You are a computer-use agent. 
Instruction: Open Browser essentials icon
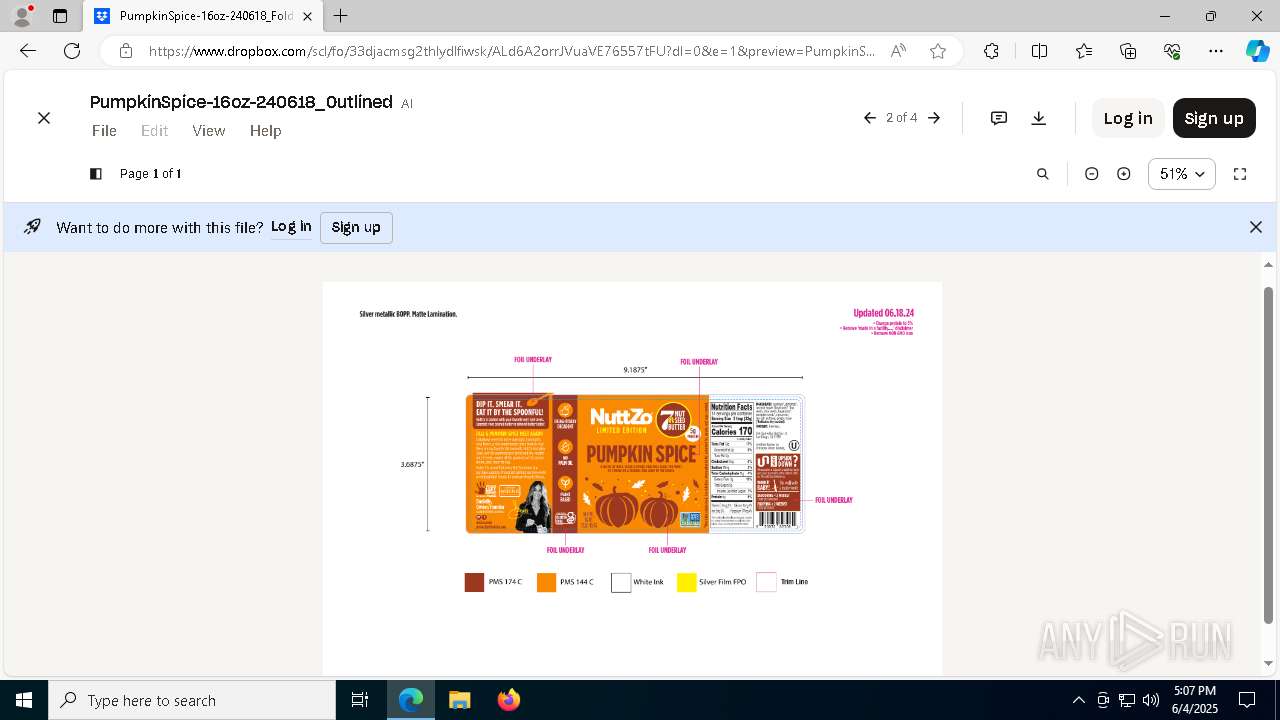[x=1172, y=51]
